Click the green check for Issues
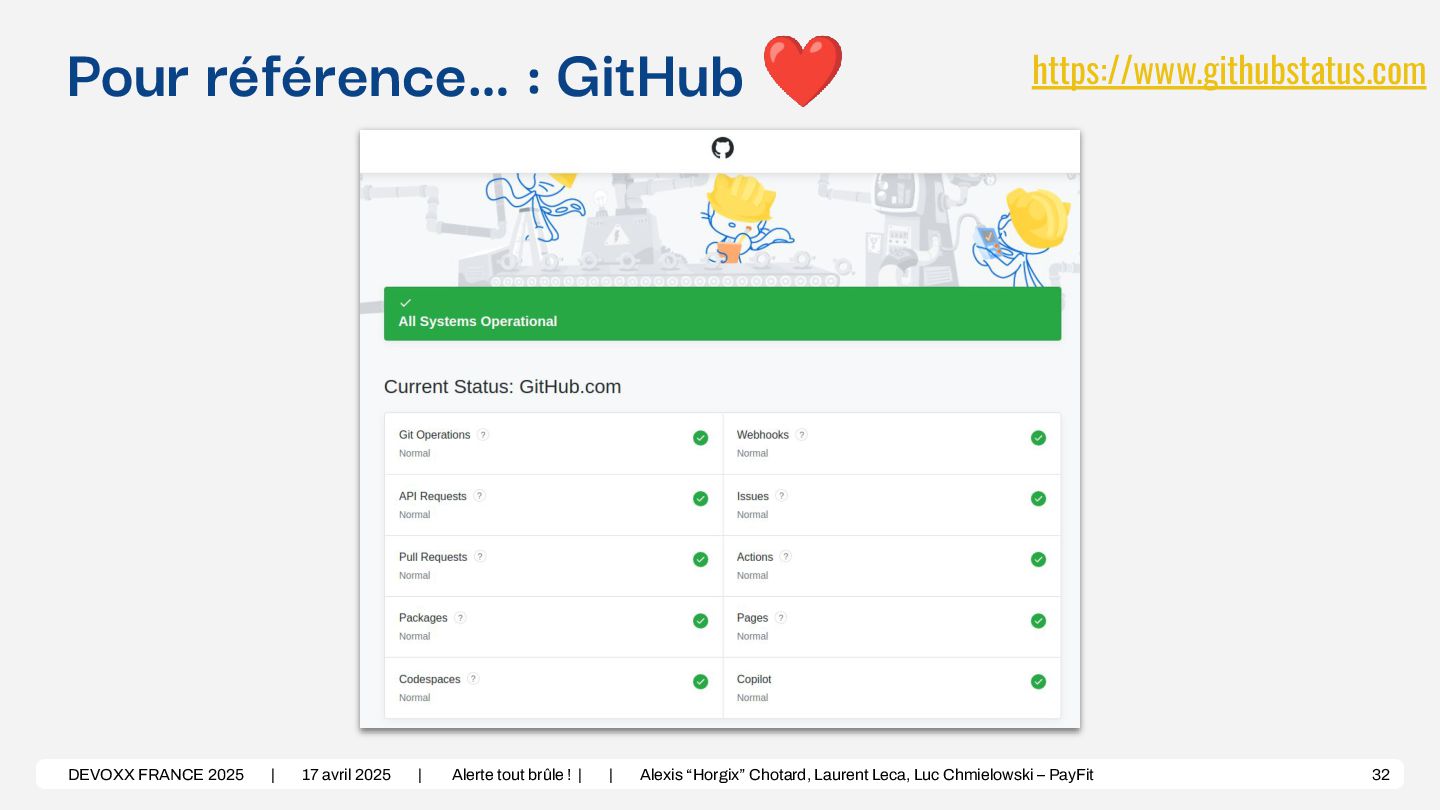1440x810 pixels. point(1038,499)
